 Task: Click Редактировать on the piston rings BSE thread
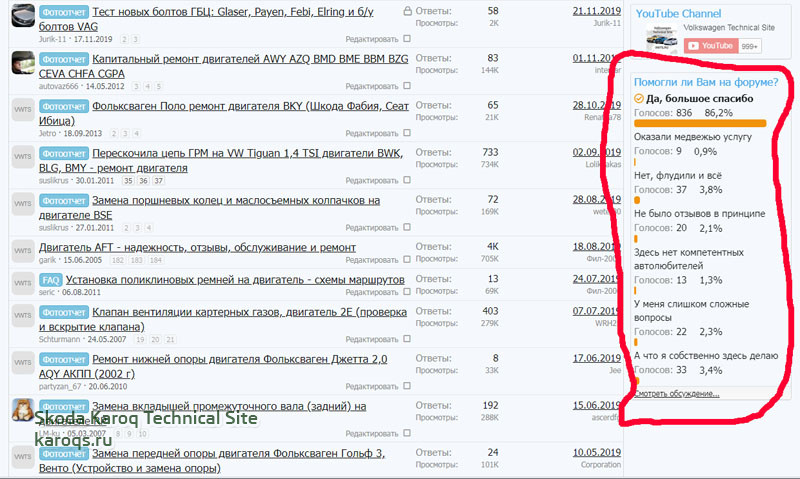370,227
